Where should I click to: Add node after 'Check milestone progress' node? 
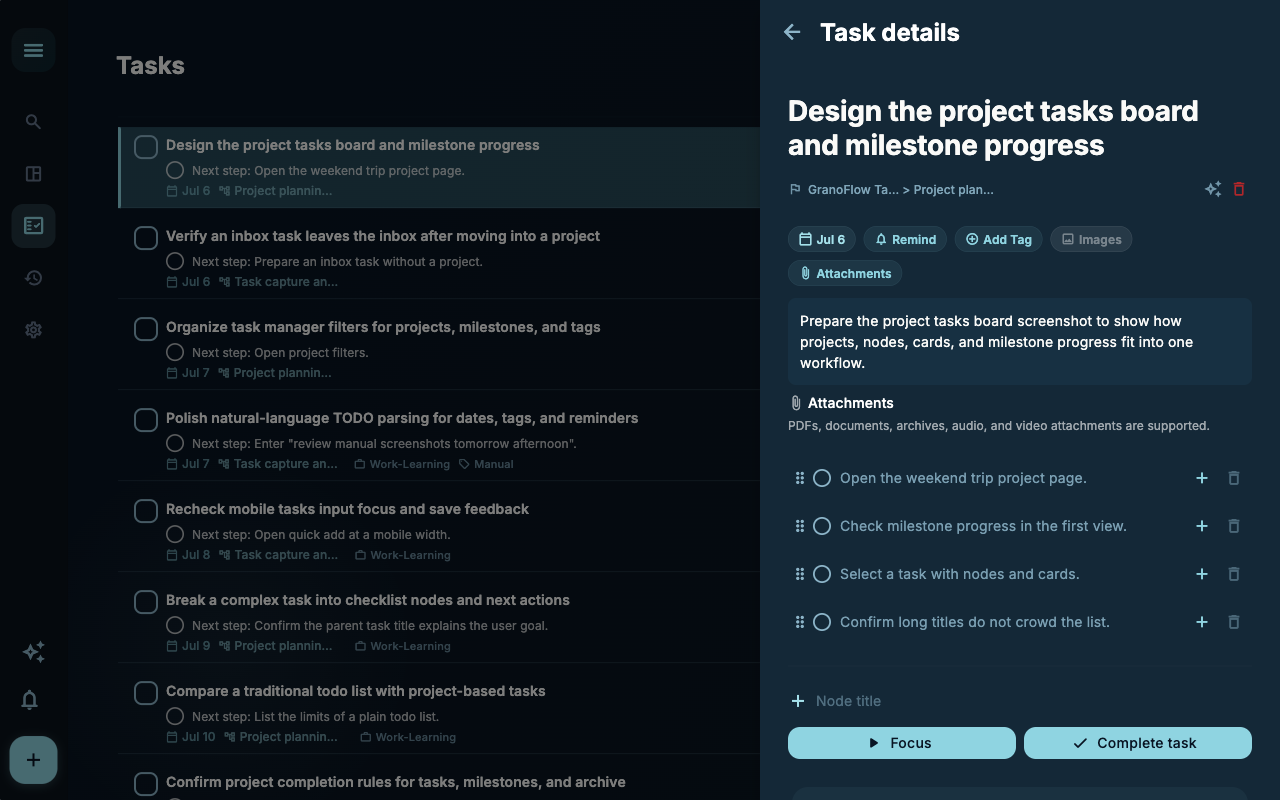[1202, 526]
